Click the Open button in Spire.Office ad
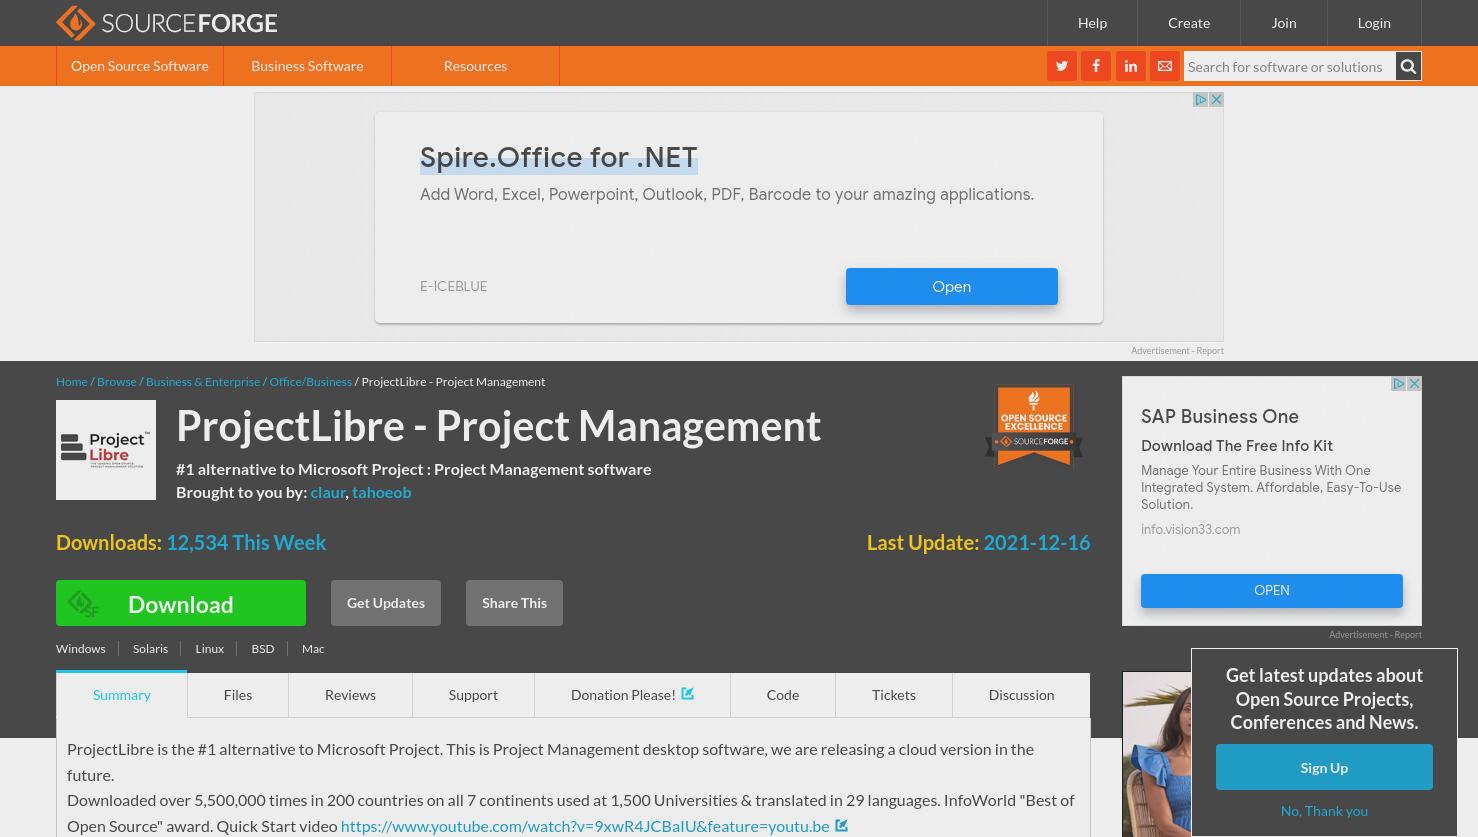1478x837 pixels. tap(952, 286)
